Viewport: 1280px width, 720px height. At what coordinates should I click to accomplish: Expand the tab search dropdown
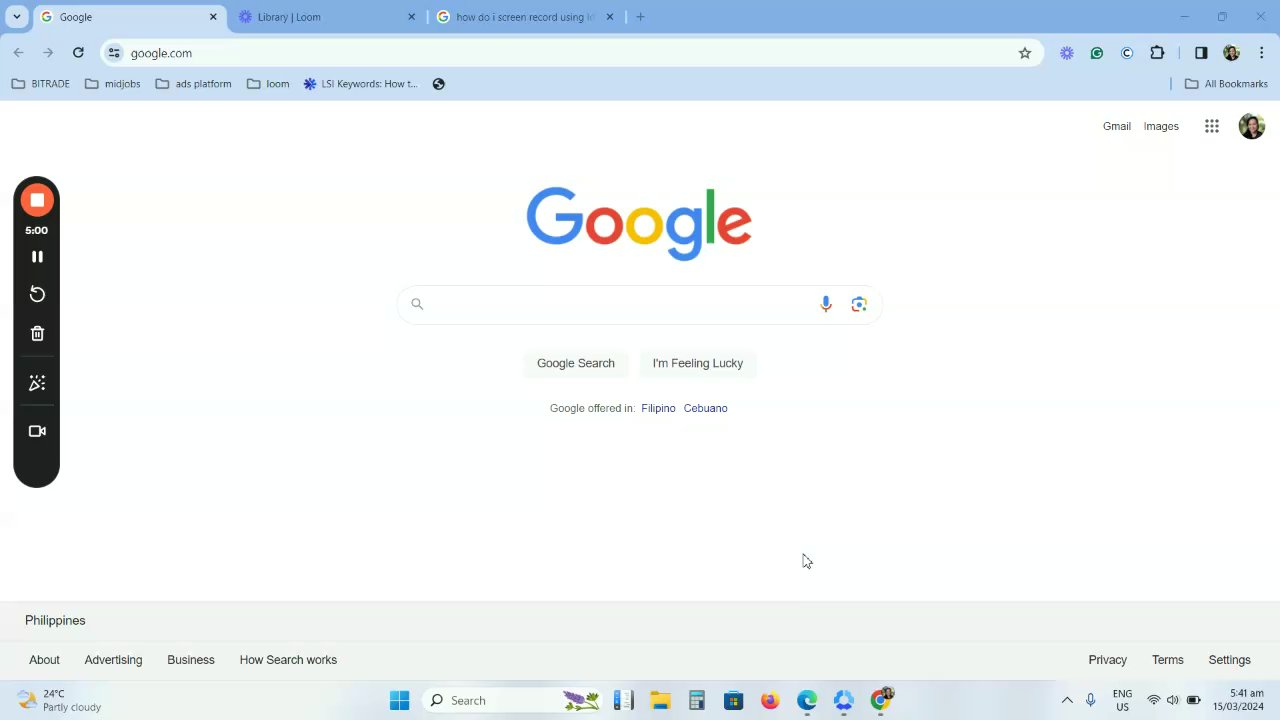tap(16, 17)
